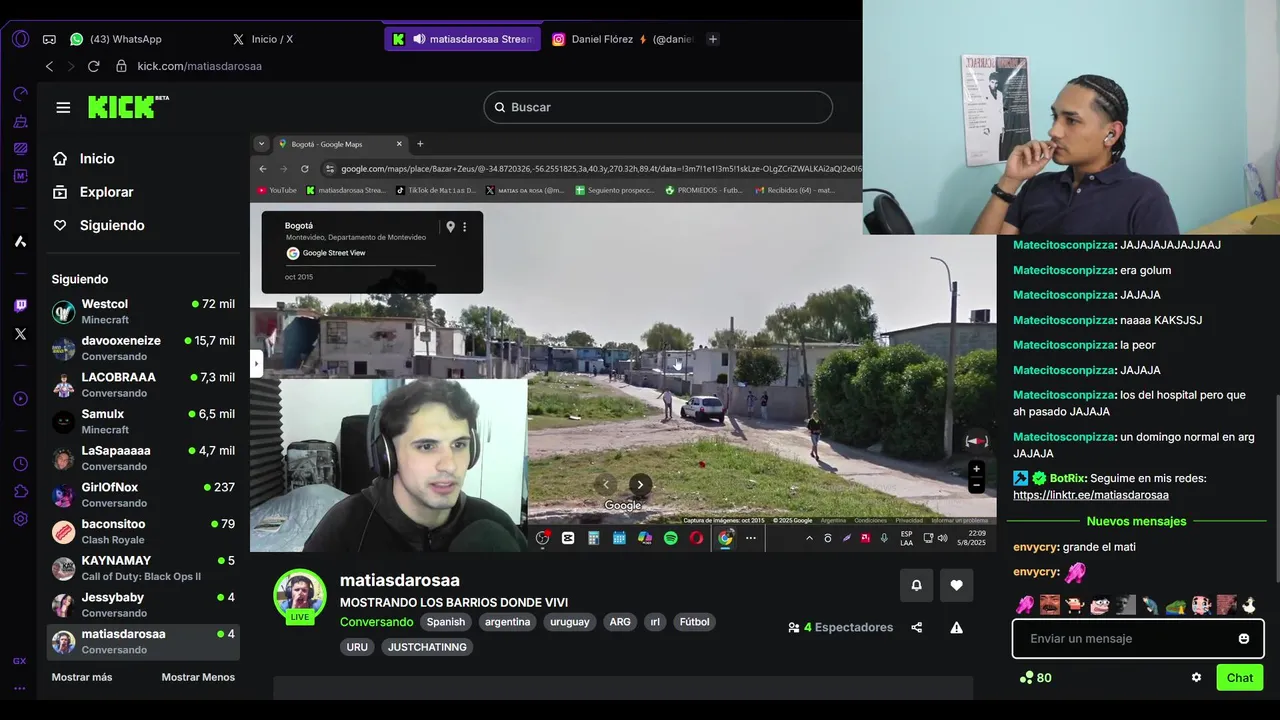Insert the goose emote from quick bar
Screen dimensions: 1280x720
click(1249, 604)
